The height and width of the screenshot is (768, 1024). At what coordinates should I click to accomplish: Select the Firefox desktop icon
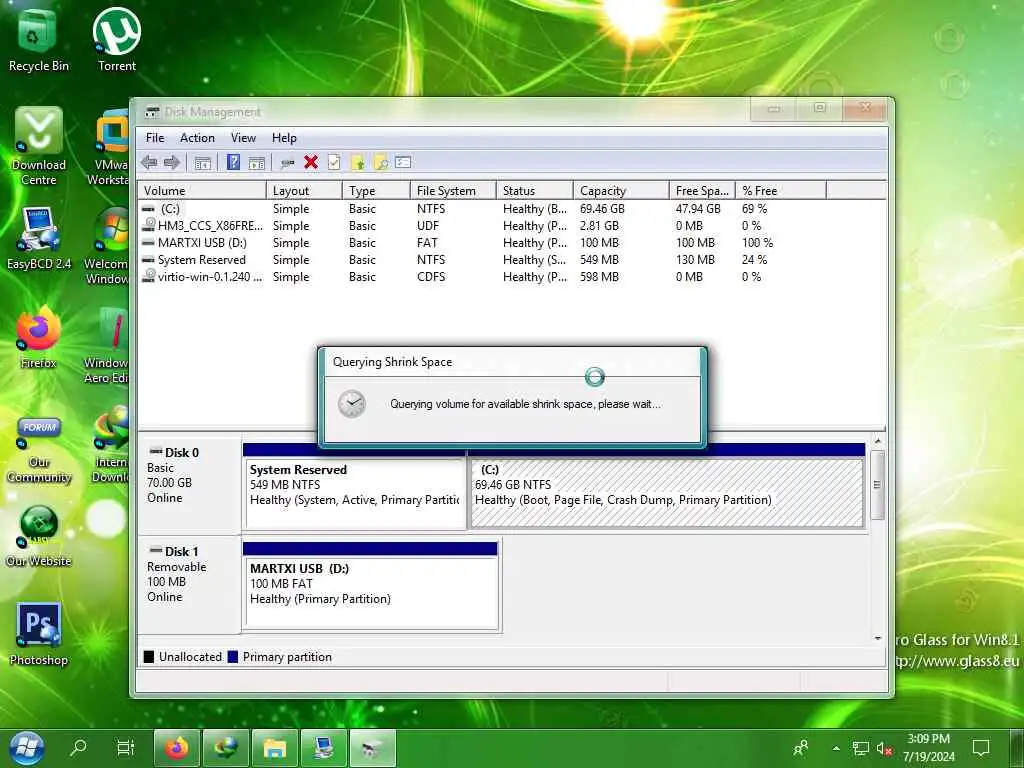coord(39,338)
